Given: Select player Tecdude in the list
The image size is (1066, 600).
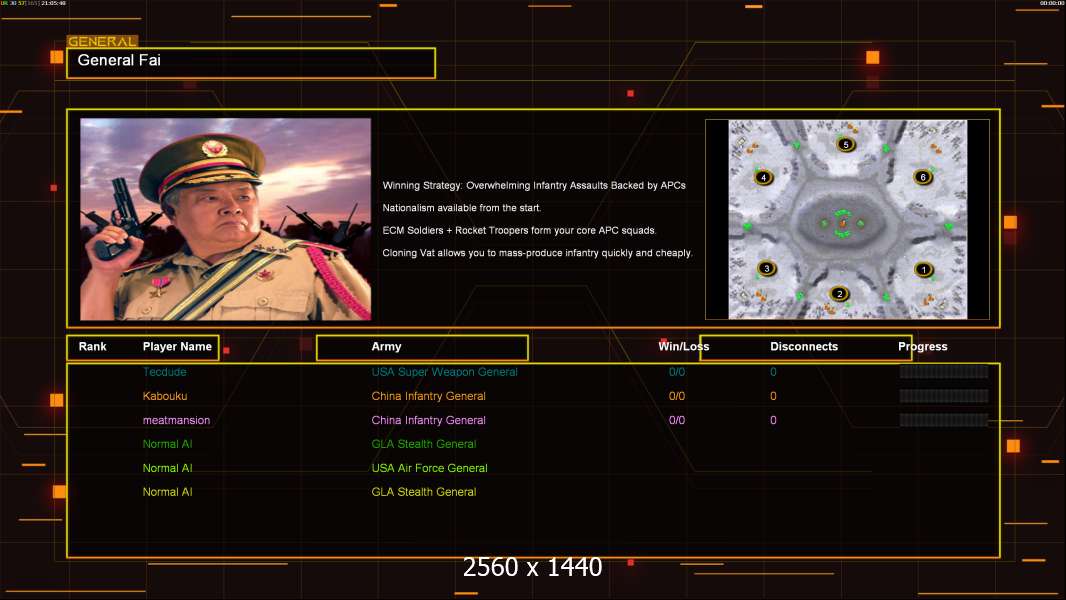Looking at the screenshot, I should 164,372.
